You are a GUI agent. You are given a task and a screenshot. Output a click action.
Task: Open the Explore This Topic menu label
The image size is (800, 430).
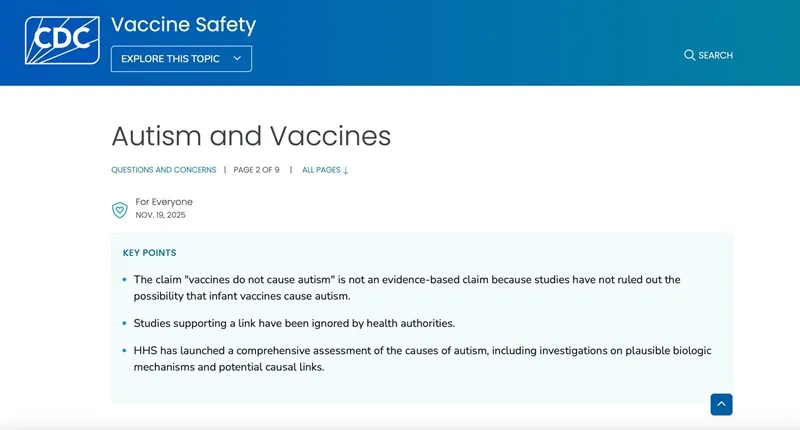pos(170,59)
